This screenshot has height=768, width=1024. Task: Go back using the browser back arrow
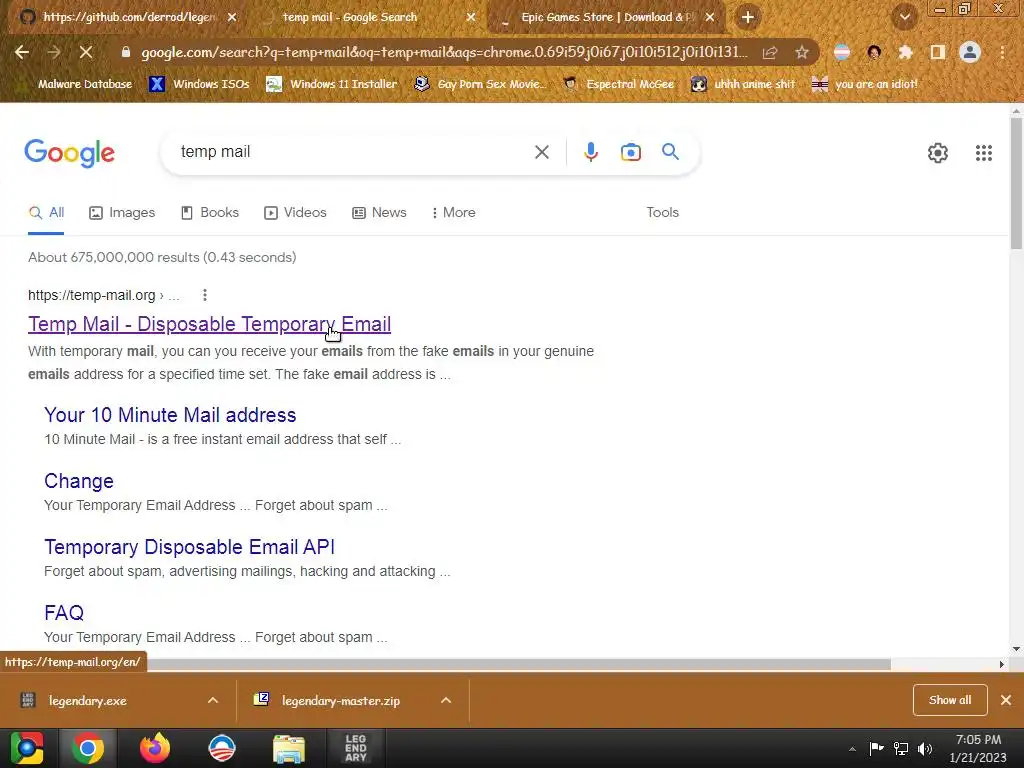point(22,52)
